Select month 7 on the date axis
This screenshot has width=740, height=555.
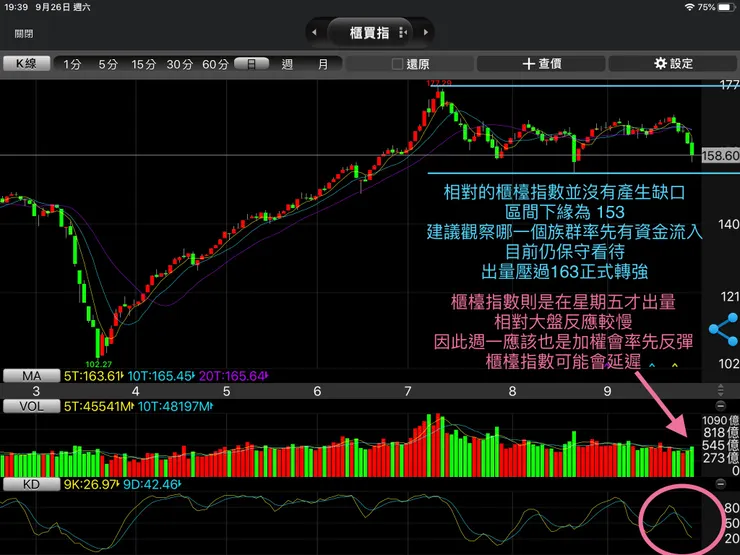pyautogui.click(x=408, y=391)
